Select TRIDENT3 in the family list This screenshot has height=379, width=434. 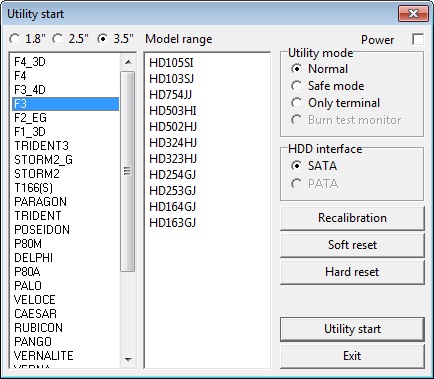click(x=66, y=146)
